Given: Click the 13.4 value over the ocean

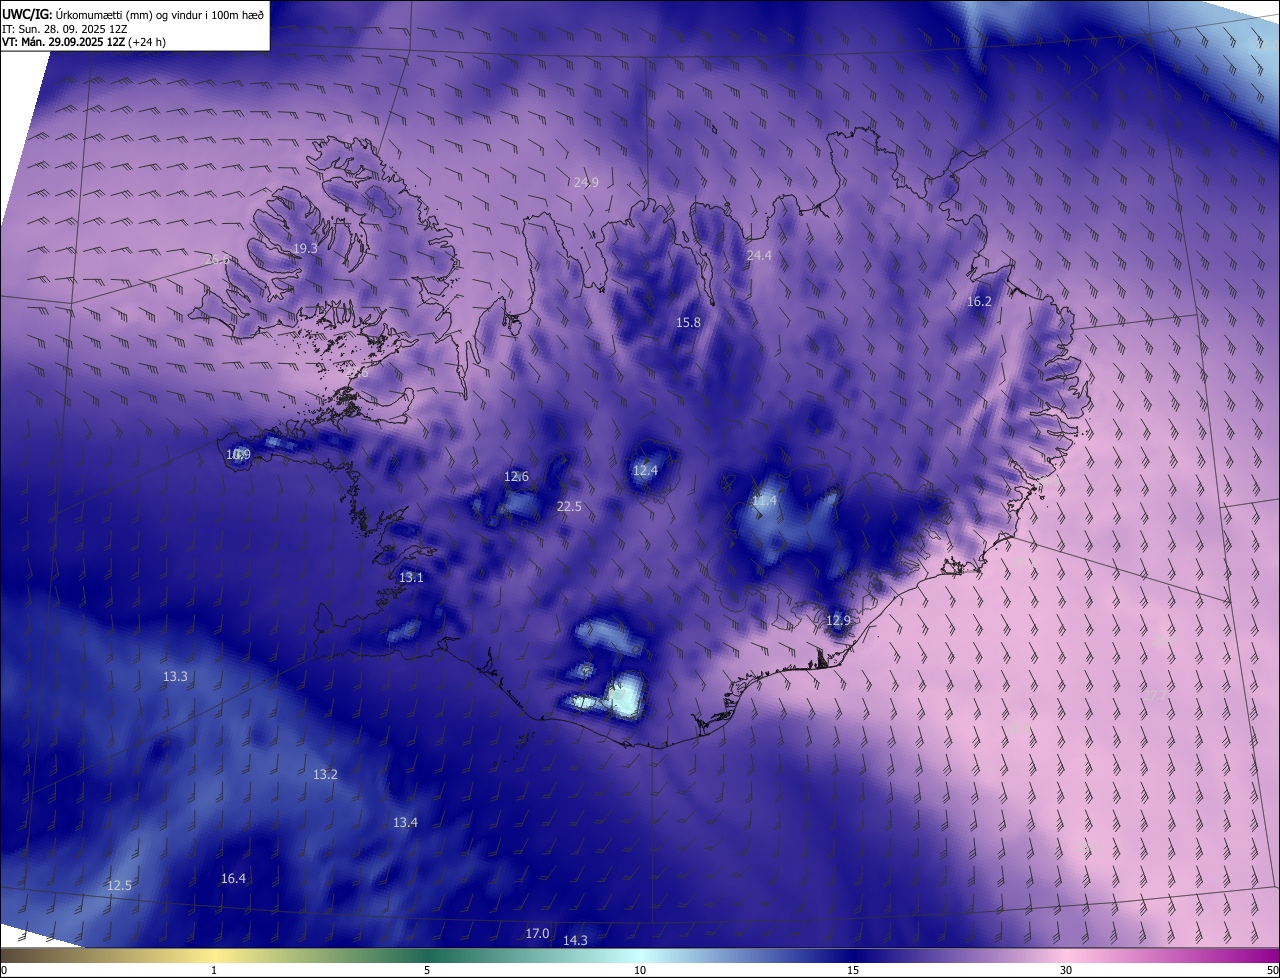Looking at the screenshot, I should tap(405, 822).
